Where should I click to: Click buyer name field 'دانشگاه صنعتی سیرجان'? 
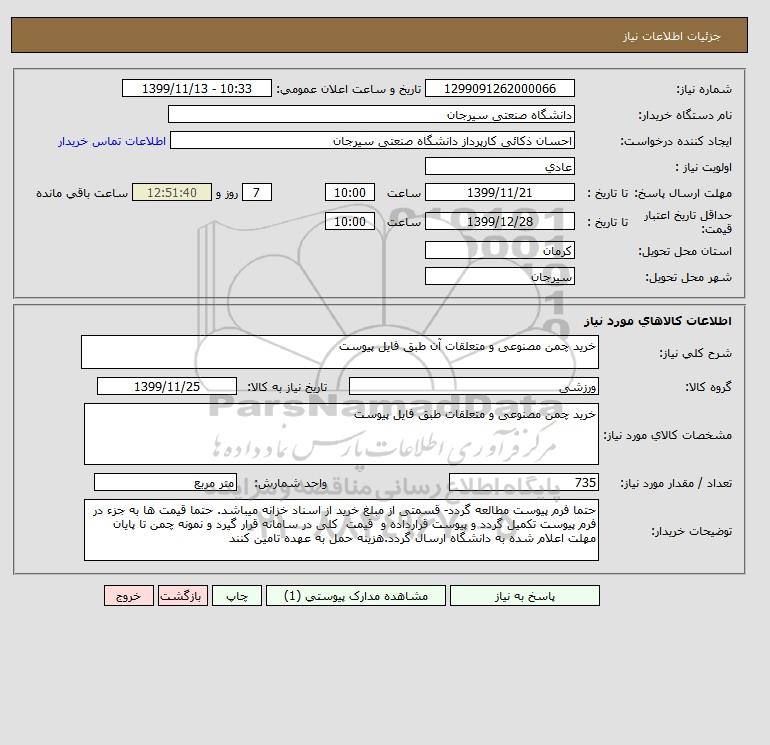(371, 114)
